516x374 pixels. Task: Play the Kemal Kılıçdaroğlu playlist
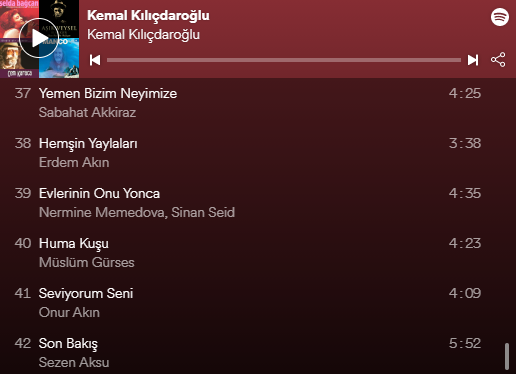(39, 38)
